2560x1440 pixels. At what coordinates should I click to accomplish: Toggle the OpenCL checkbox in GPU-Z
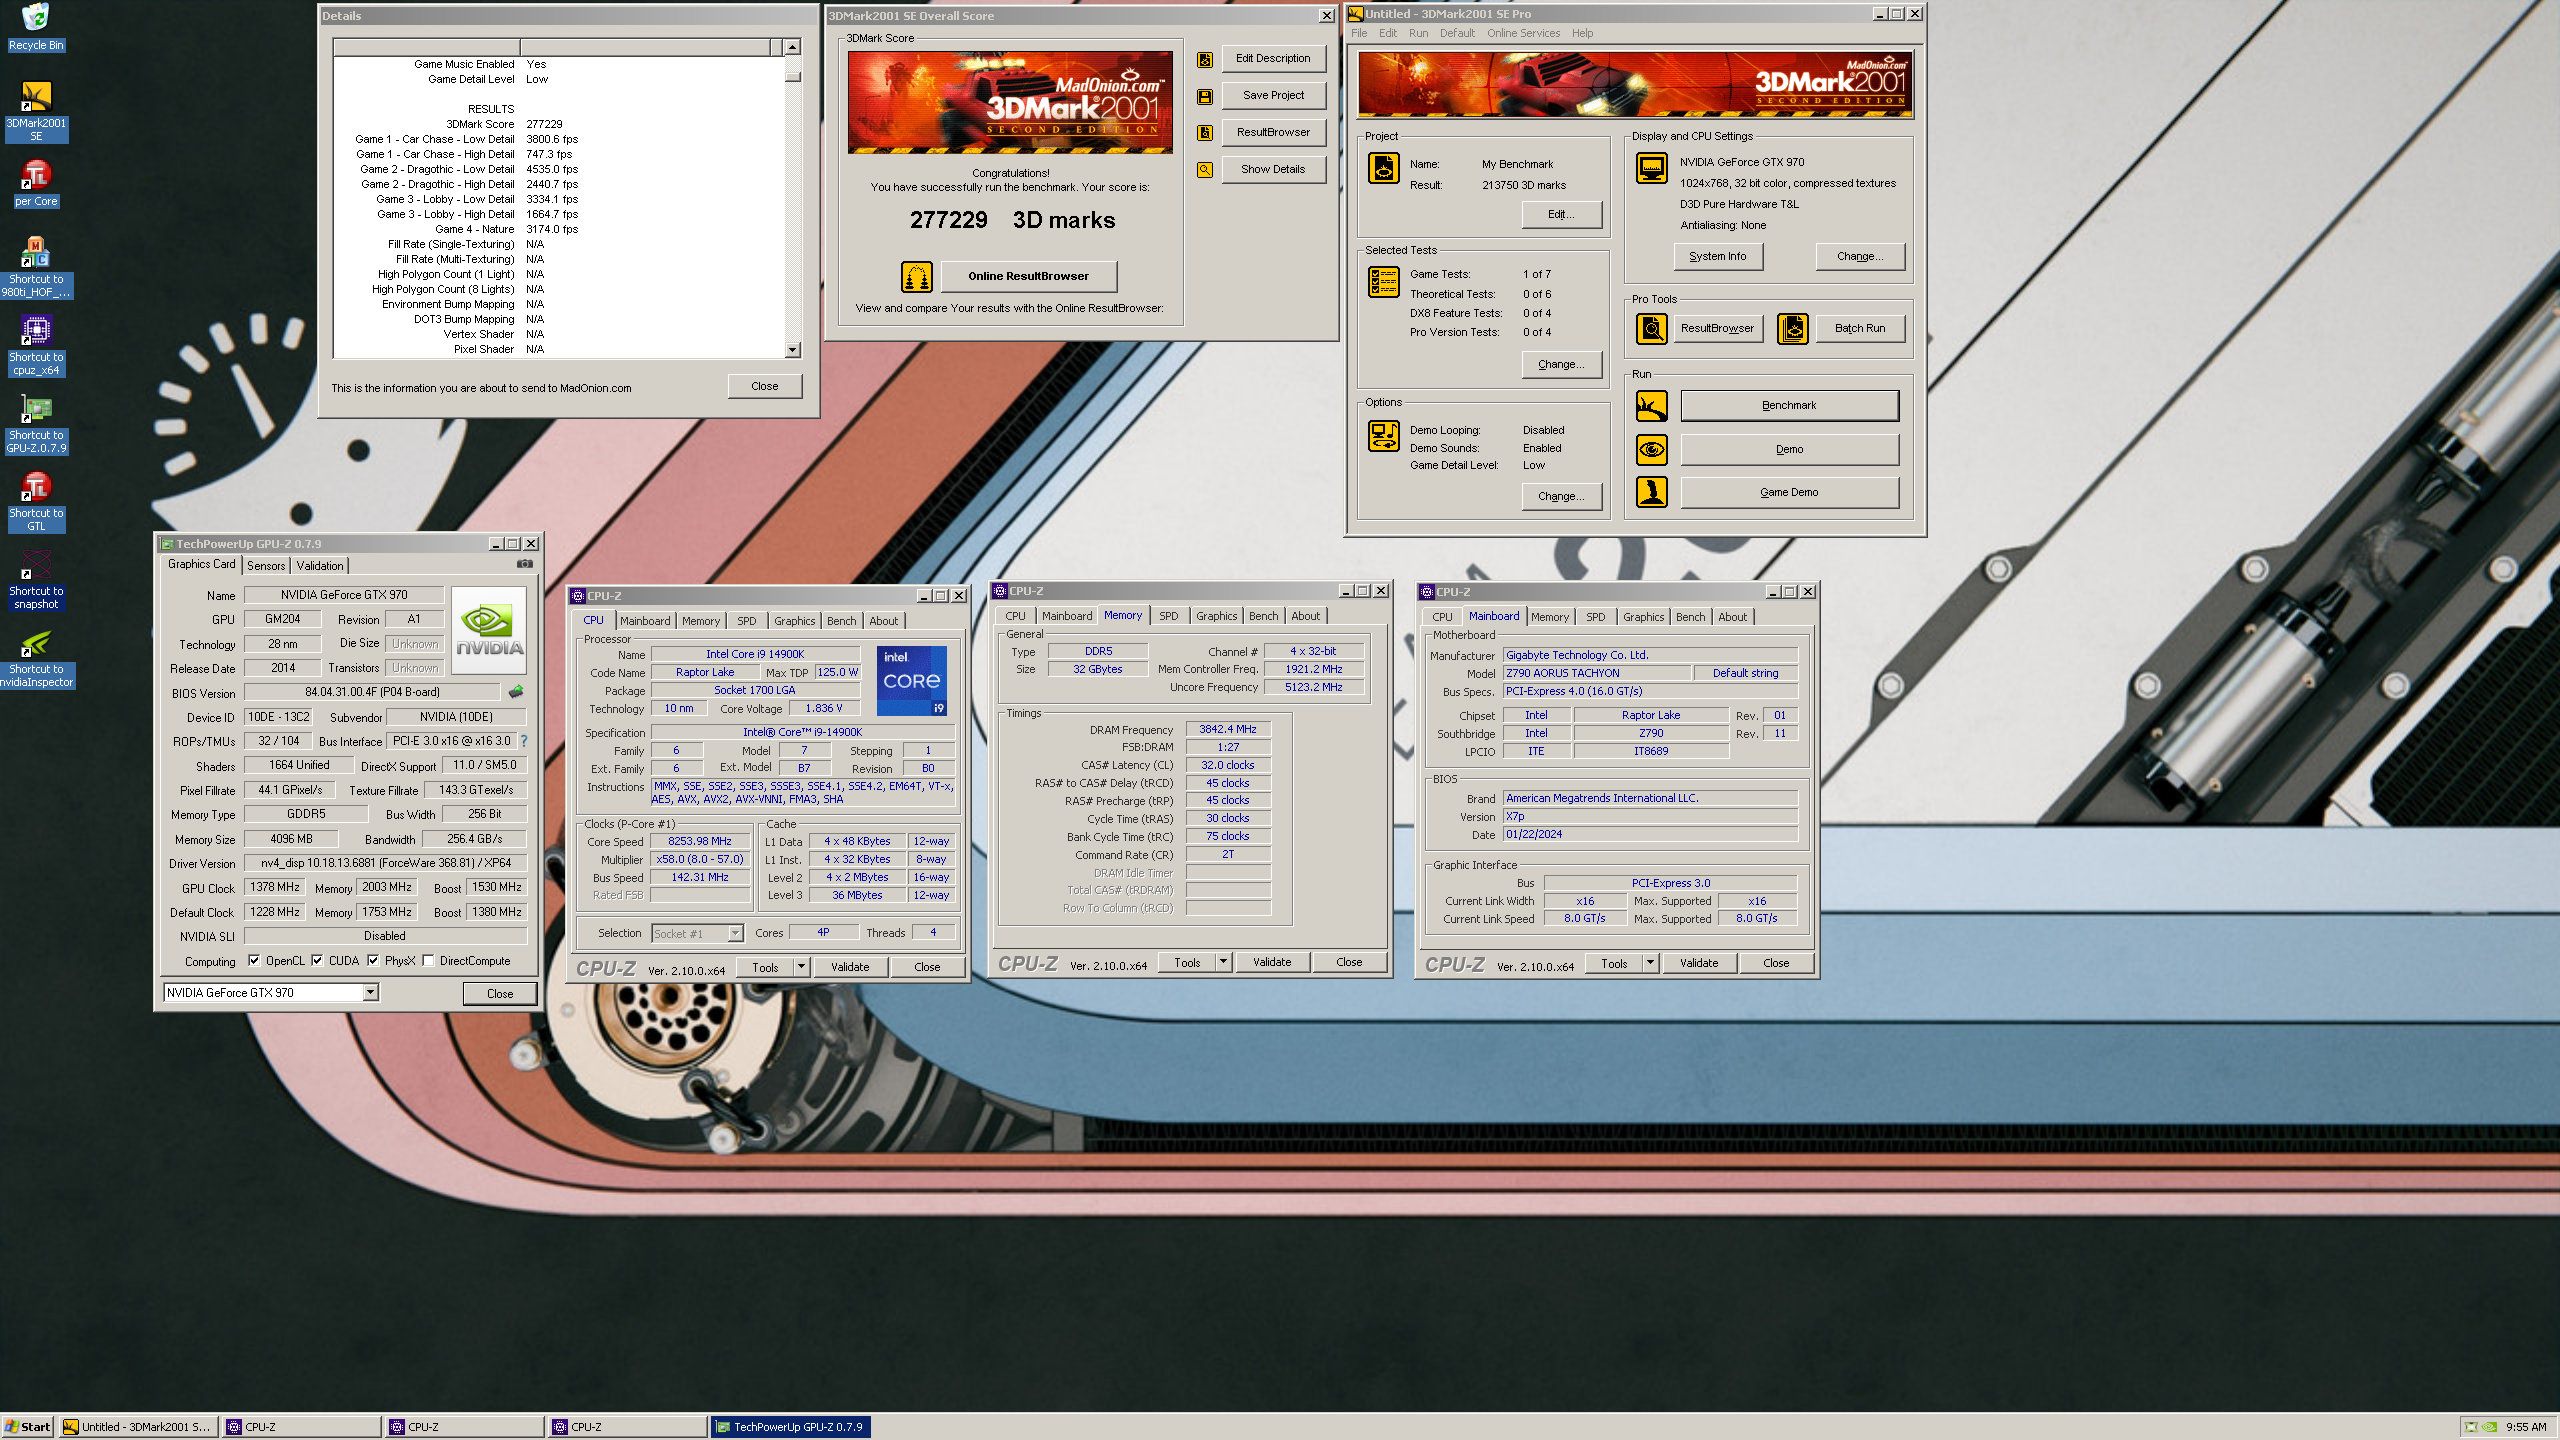(x=254, y=961)
